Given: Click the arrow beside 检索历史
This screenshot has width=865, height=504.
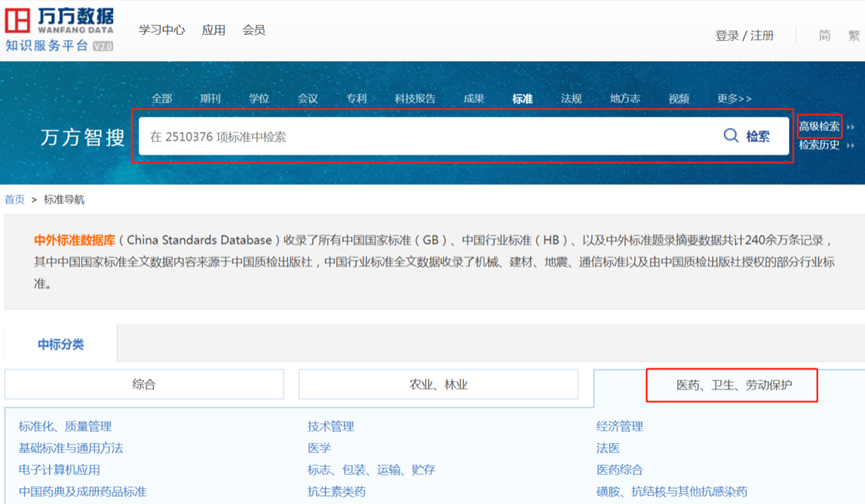Looking at the screenshot, I should [x=851, y=146].
